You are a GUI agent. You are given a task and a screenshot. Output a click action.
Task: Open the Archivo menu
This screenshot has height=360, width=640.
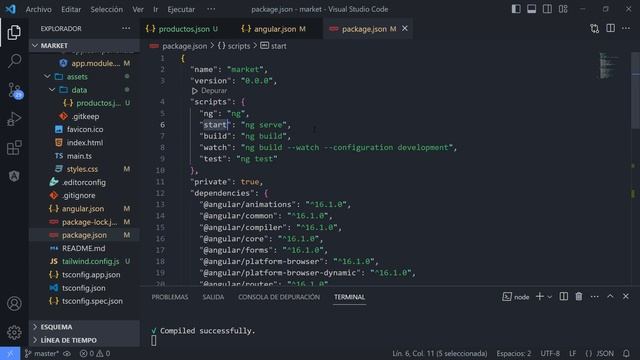(x=39, y=9)
